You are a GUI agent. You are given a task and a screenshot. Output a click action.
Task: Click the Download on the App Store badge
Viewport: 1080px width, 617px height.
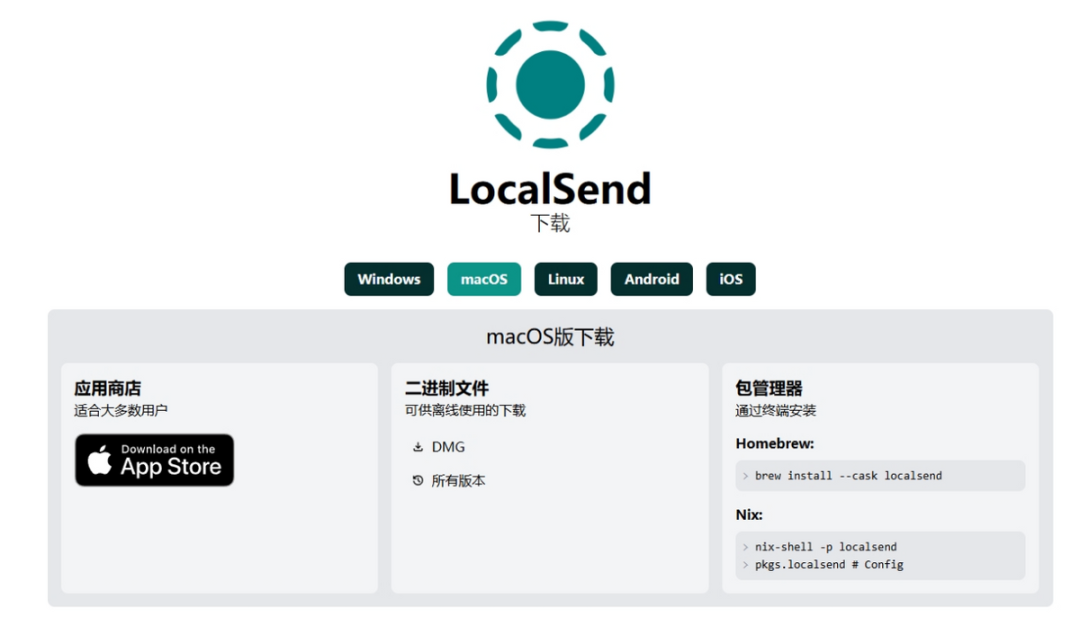[154, 460]
